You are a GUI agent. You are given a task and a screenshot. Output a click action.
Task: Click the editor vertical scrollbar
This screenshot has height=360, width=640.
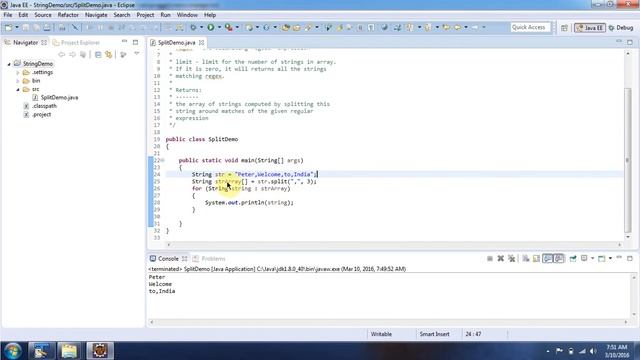[x=628, y=160]
